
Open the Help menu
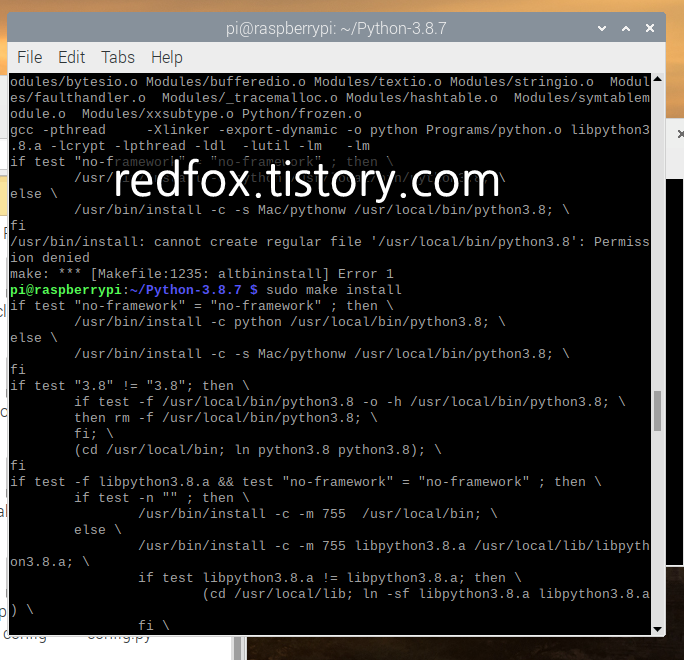[x=167, y=57]
